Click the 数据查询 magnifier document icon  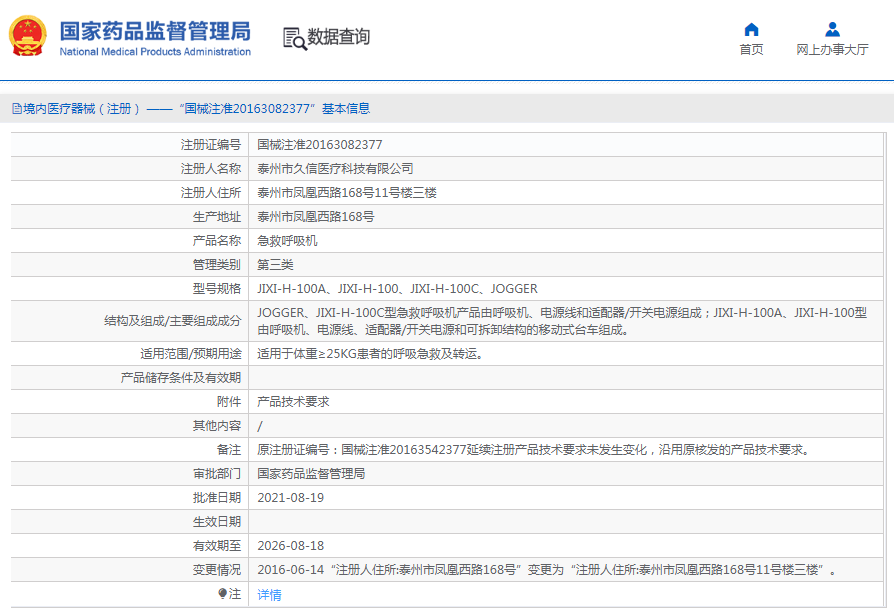coord(294,38)
